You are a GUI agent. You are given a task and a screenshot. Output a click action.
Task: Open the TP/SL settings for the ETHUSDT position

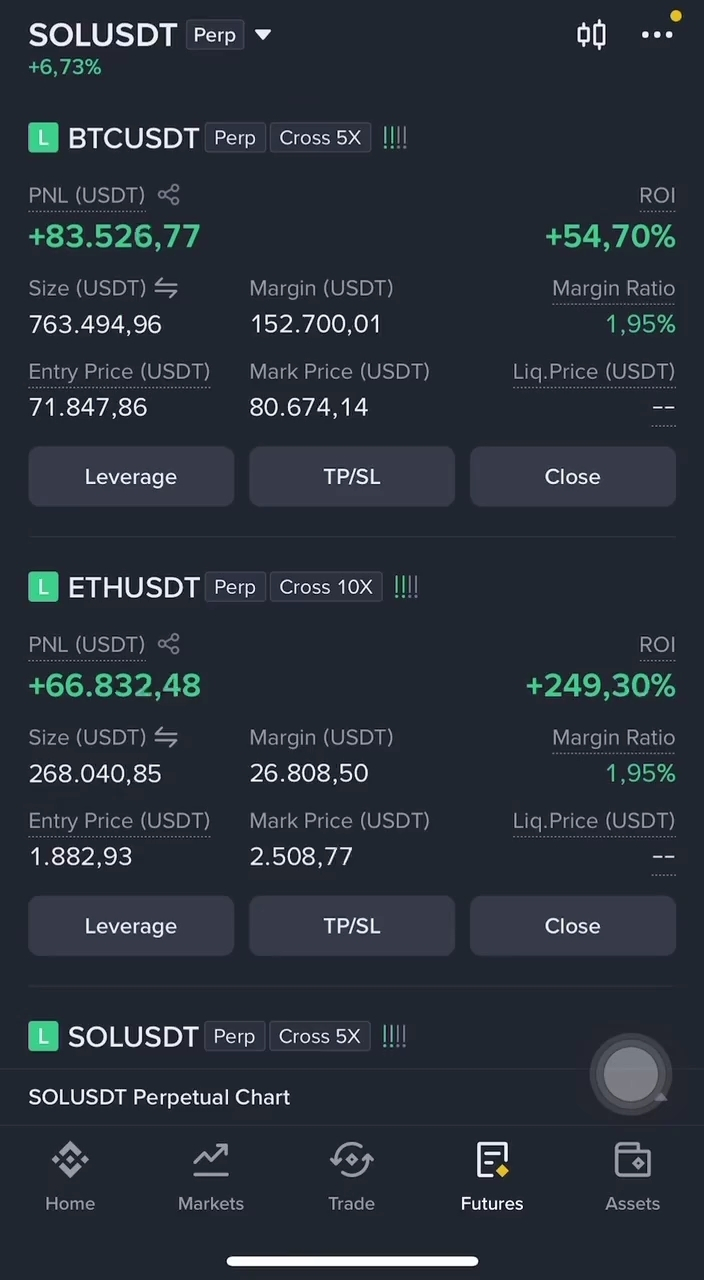[352, 926]
